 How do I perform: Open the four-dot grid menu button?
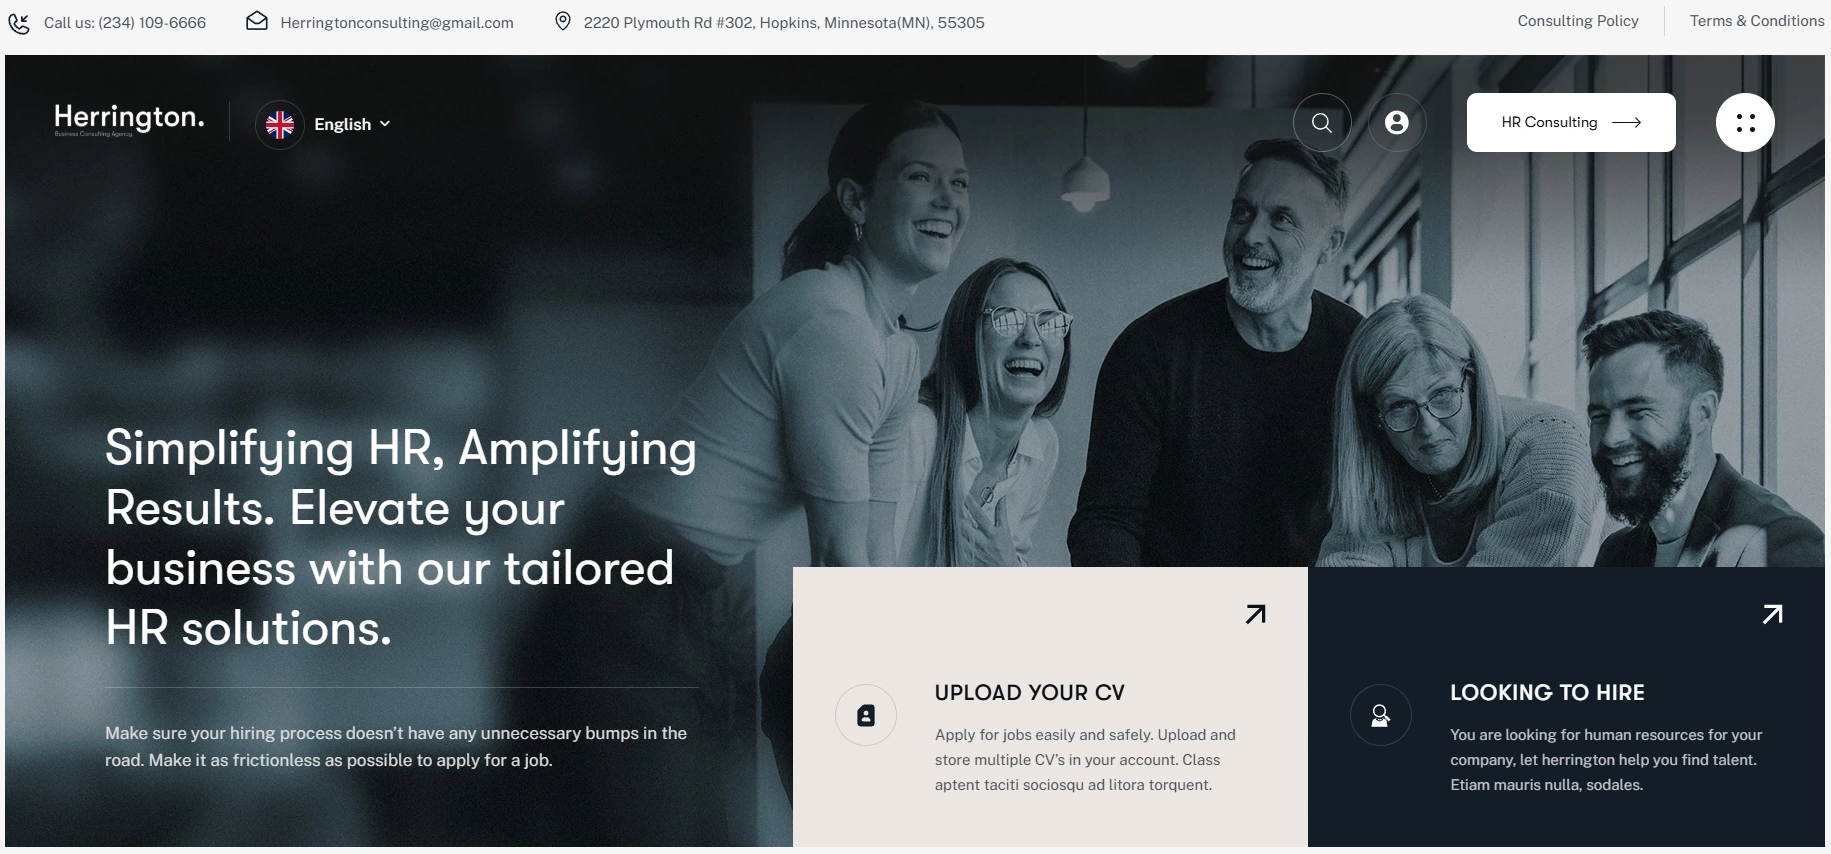[1745, 123]
